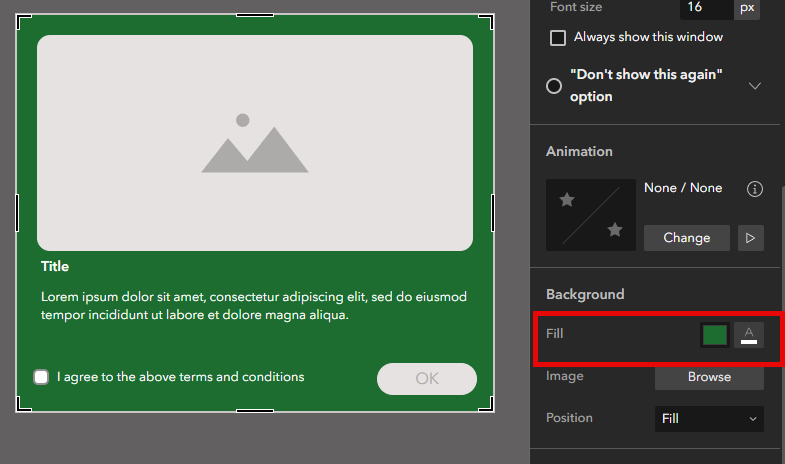Open the animation info icon

click(754, 189)
